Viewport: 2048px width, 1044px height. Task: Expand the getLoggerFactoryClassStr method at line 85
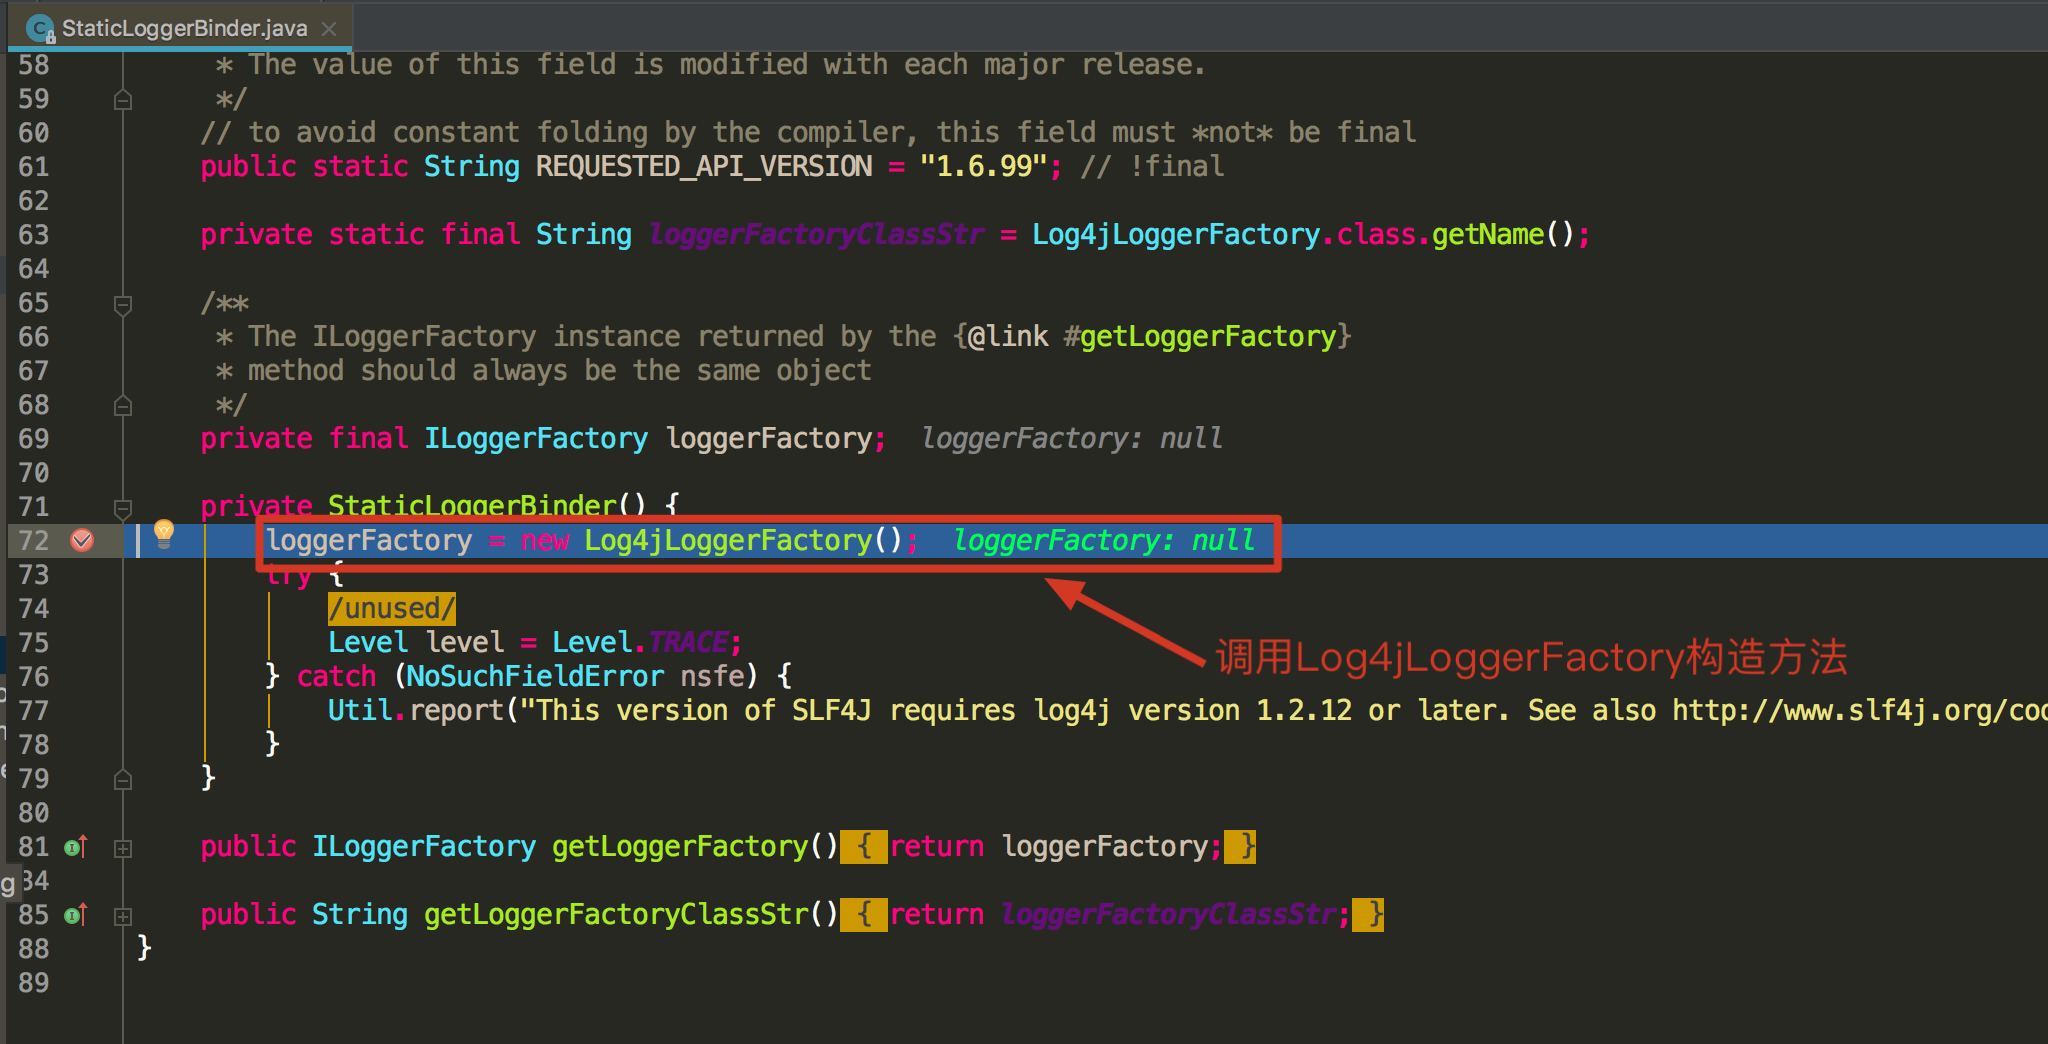[x=123, y=916]
